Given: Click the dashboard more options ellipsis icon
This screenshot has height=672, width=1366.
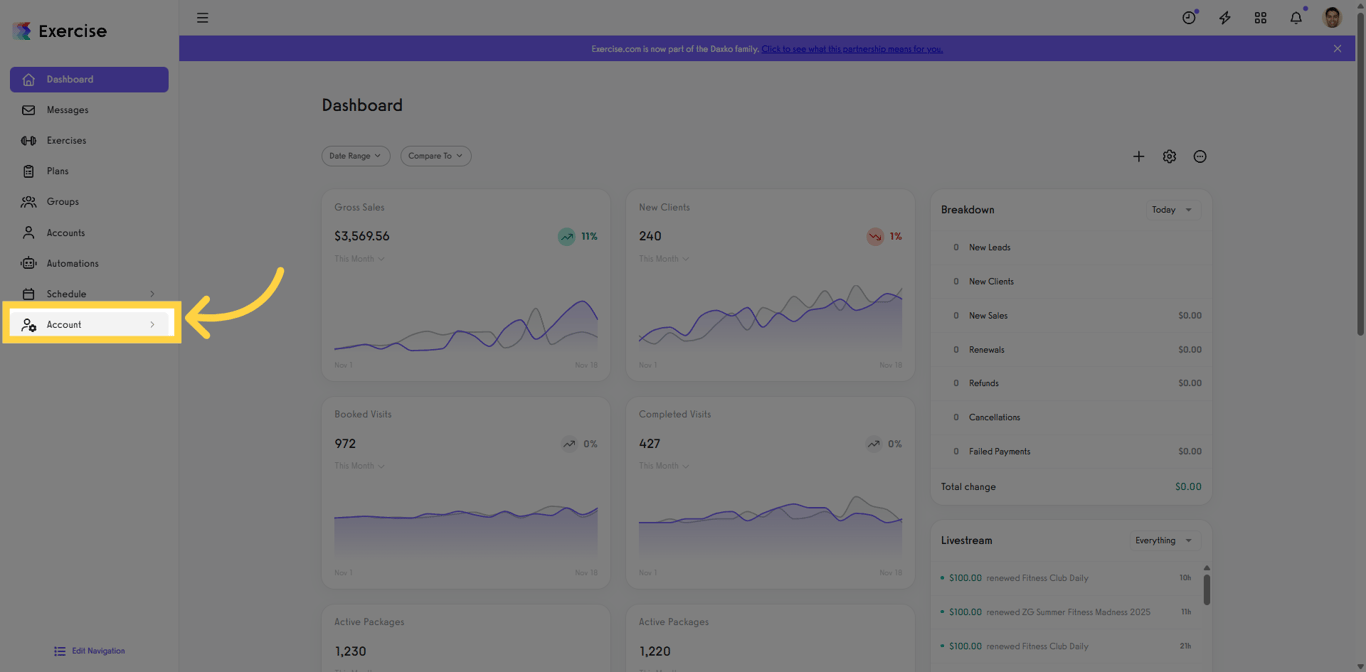Looking at the screenshot, I should [1200, 156].
